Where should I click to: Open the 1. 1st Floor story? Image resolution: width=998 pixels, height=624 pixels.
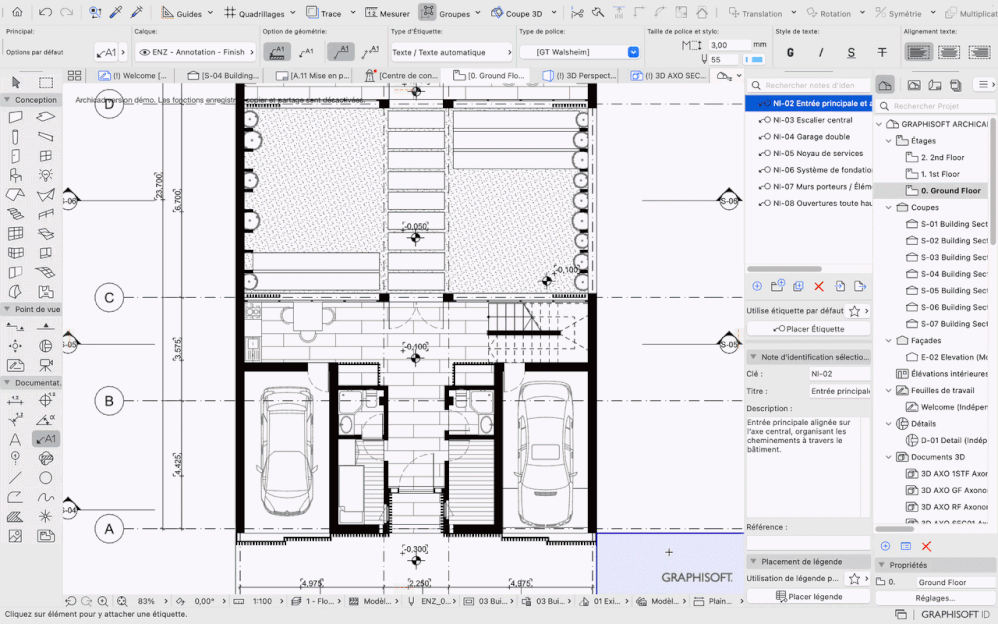(939, 174)
